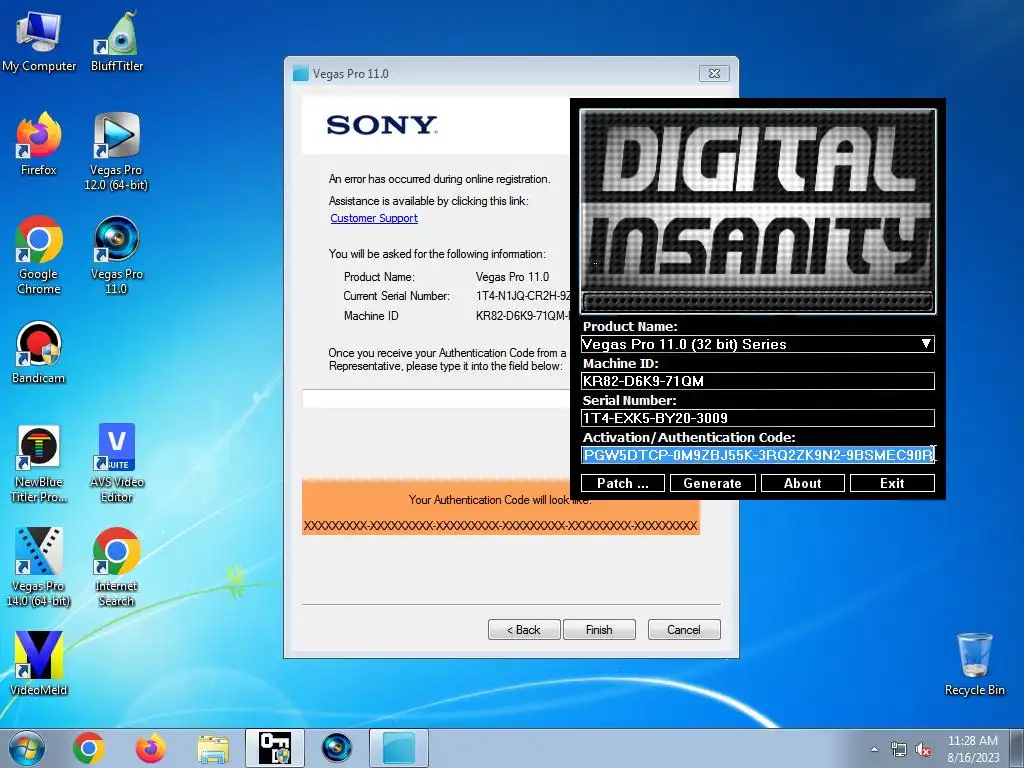Open the muted volume tray icon
The image size is (1024, 768).
923,750
